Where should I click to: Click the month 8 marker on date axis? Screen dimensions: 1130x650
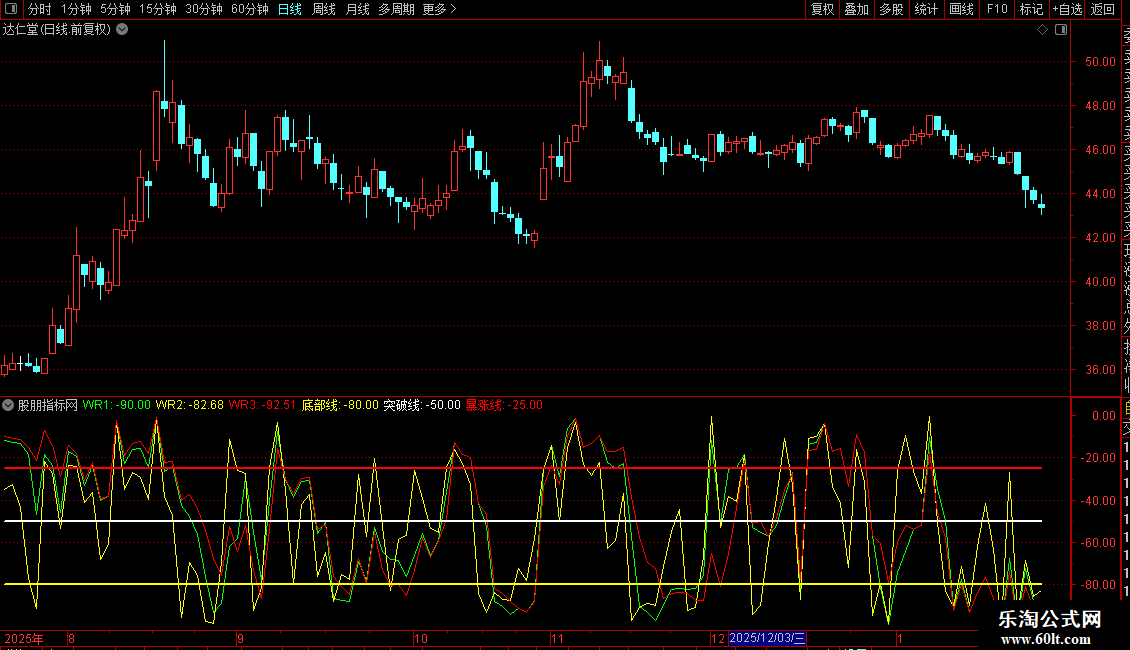pyautogui.click(x=71, y=638)
